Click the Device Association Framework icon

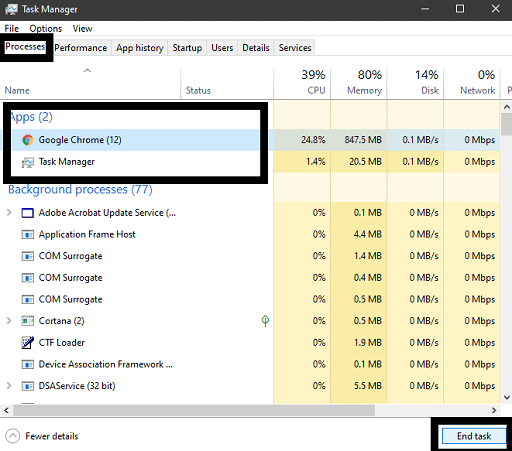[x=28, y=364]
